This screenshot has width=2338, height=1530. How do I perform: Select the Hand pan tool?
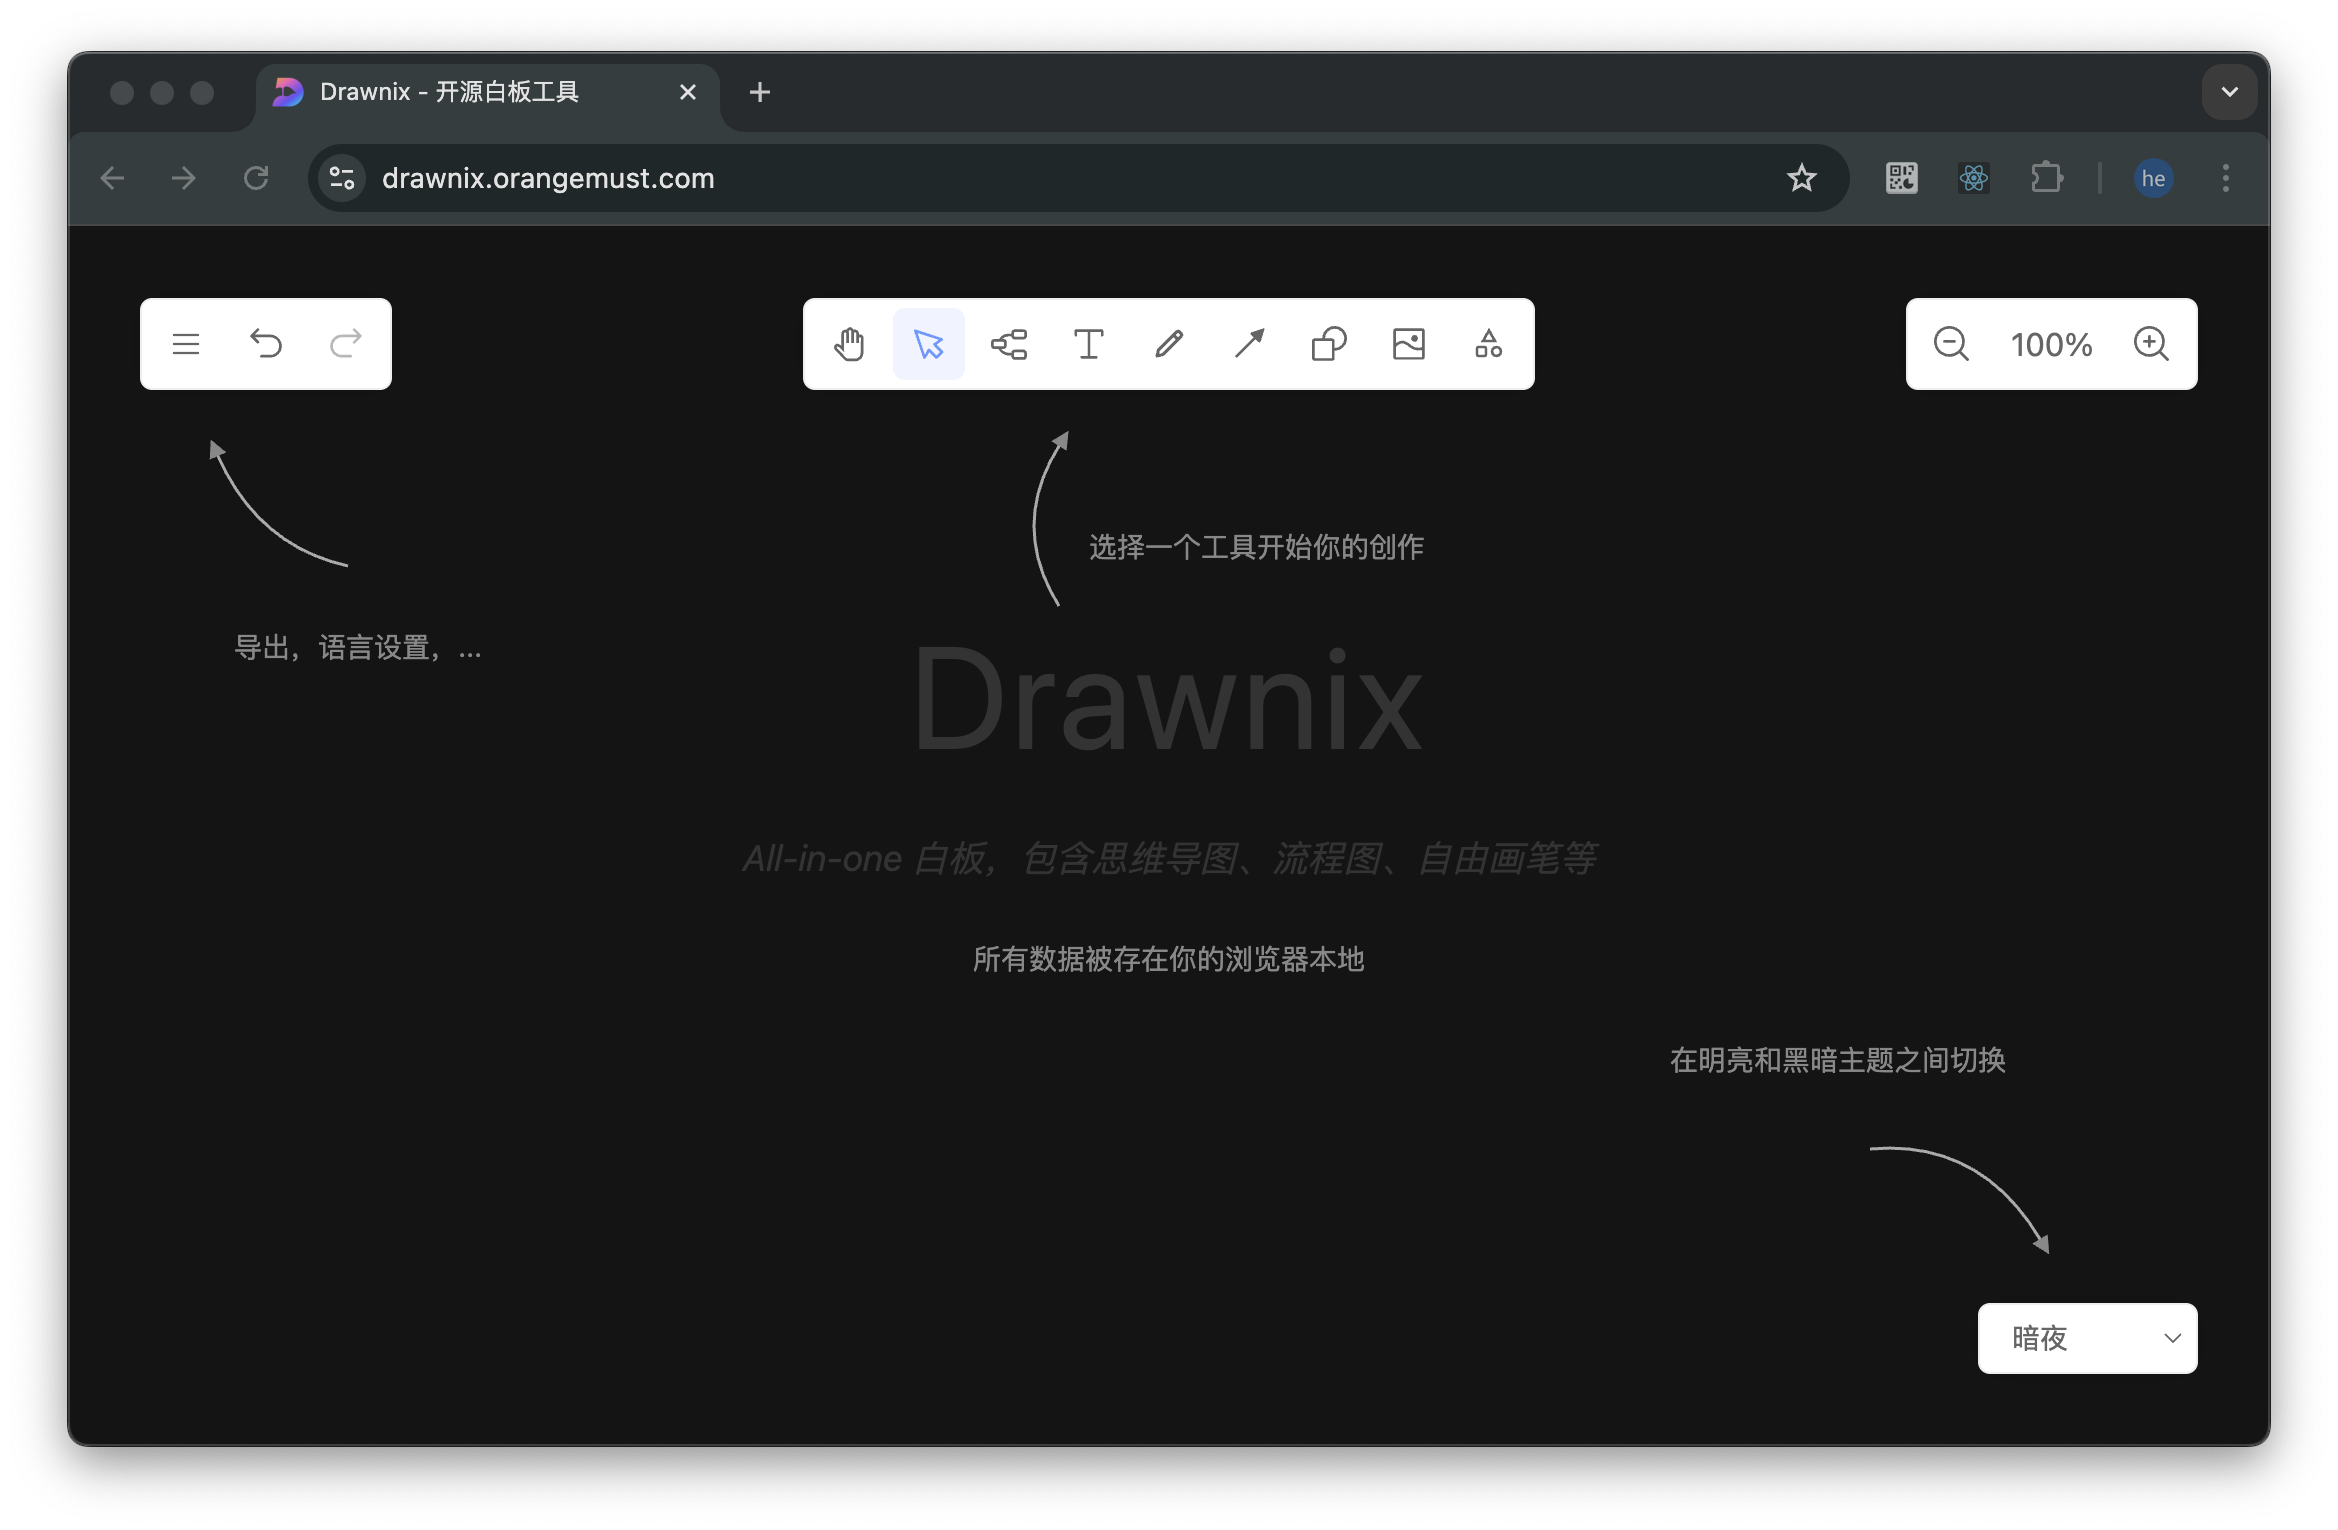coord(849,344)
